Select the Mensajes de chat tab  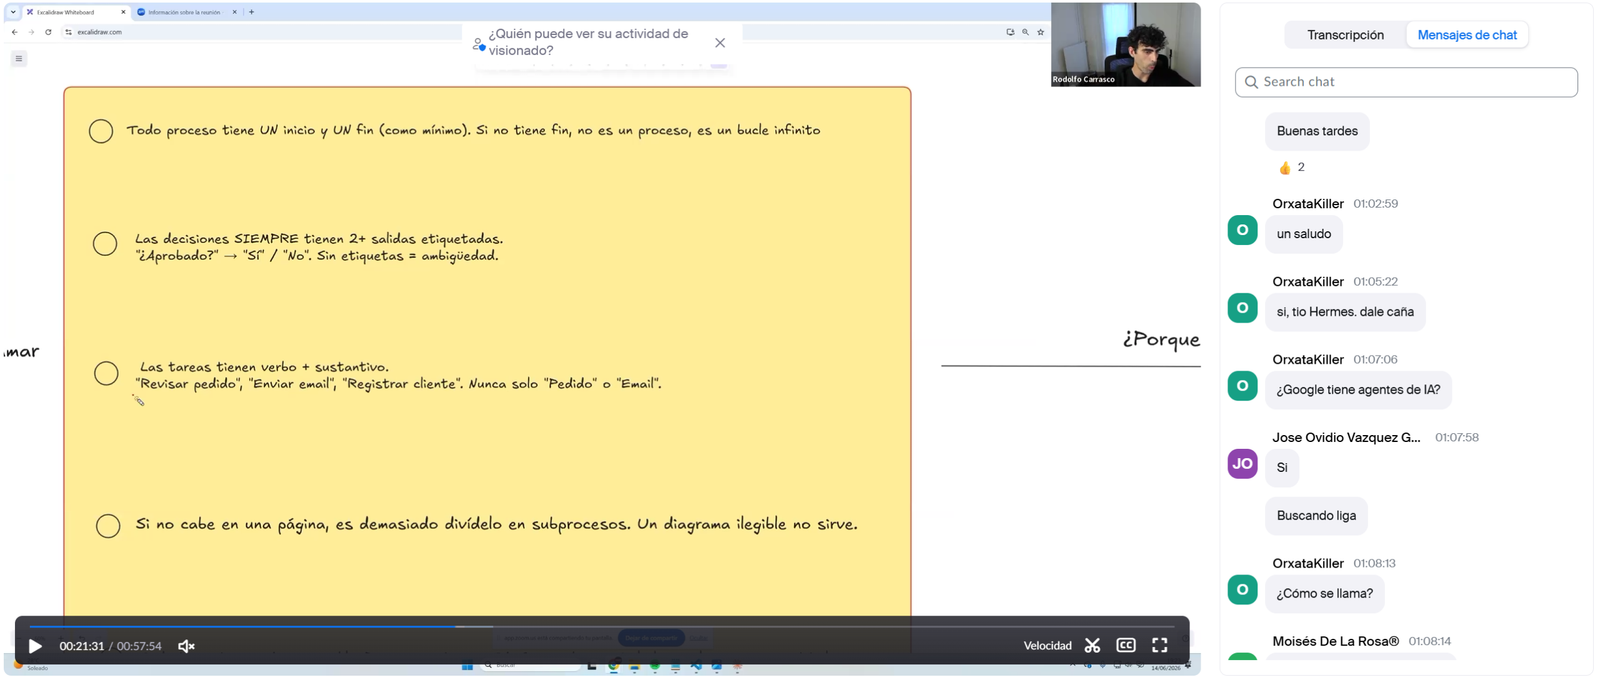click(1467, 35)
